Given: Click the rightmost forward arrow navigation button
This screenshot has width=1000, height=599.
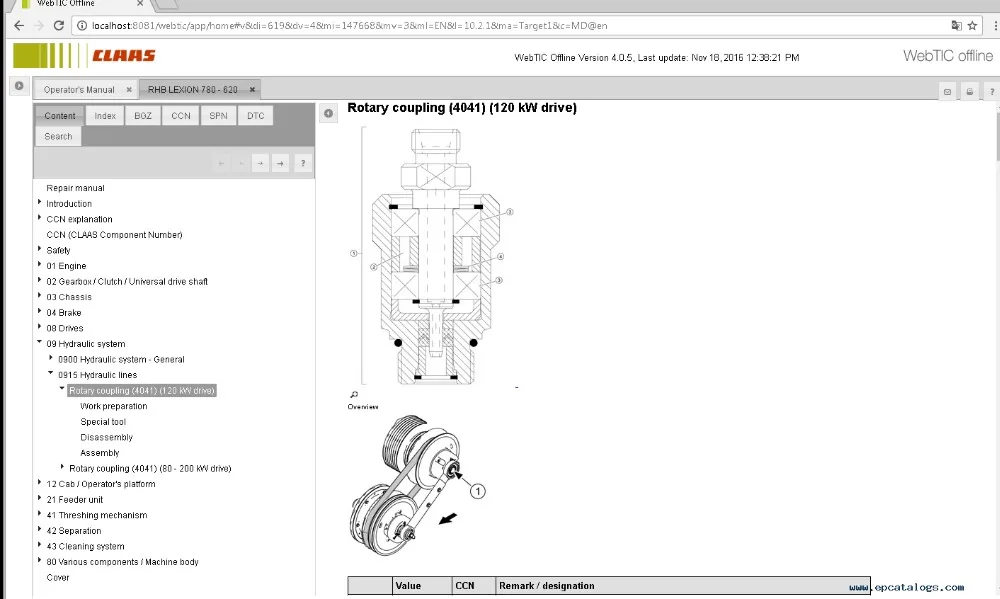Looking at the screenshot, I should pyautogui.click(x=280, y=163).
